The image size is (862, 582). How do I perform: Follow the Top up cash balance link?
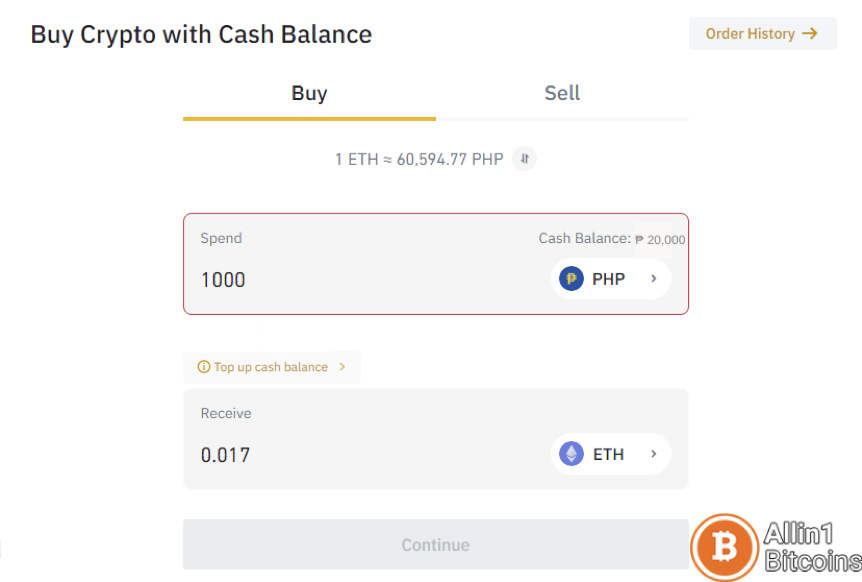coord(272,367)
